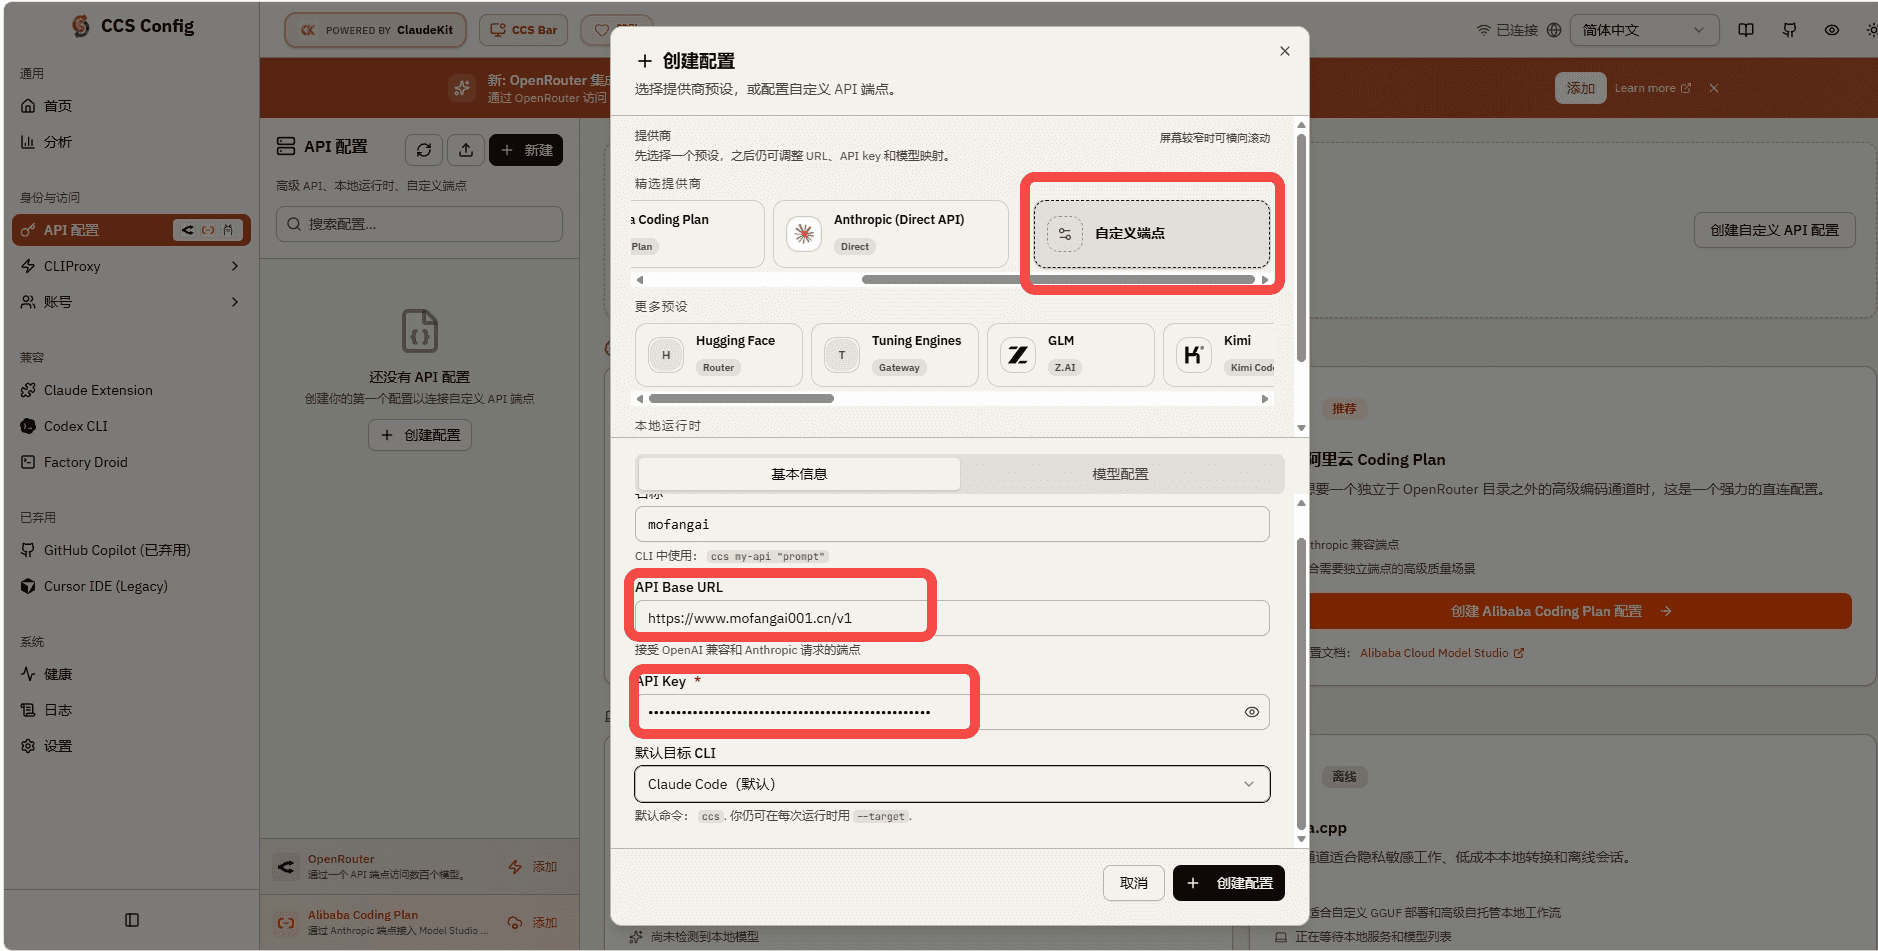Open the Learn more link in the banner
The height and width of the screenshot is (951, 1878).
[1652, 88]
